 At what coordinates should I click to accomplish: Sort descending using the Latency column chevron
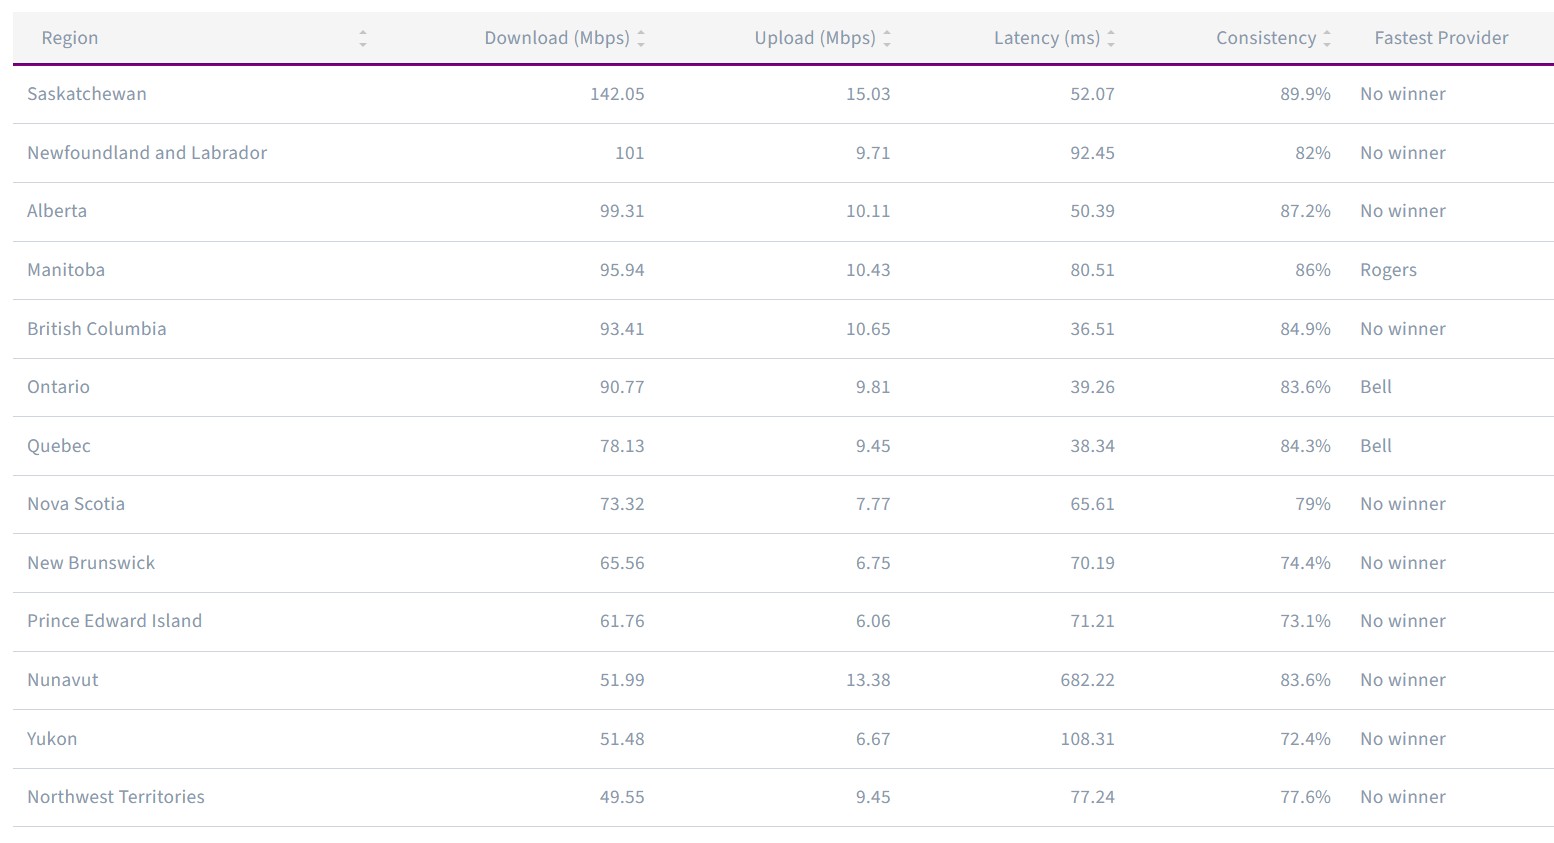point(1110,42)
